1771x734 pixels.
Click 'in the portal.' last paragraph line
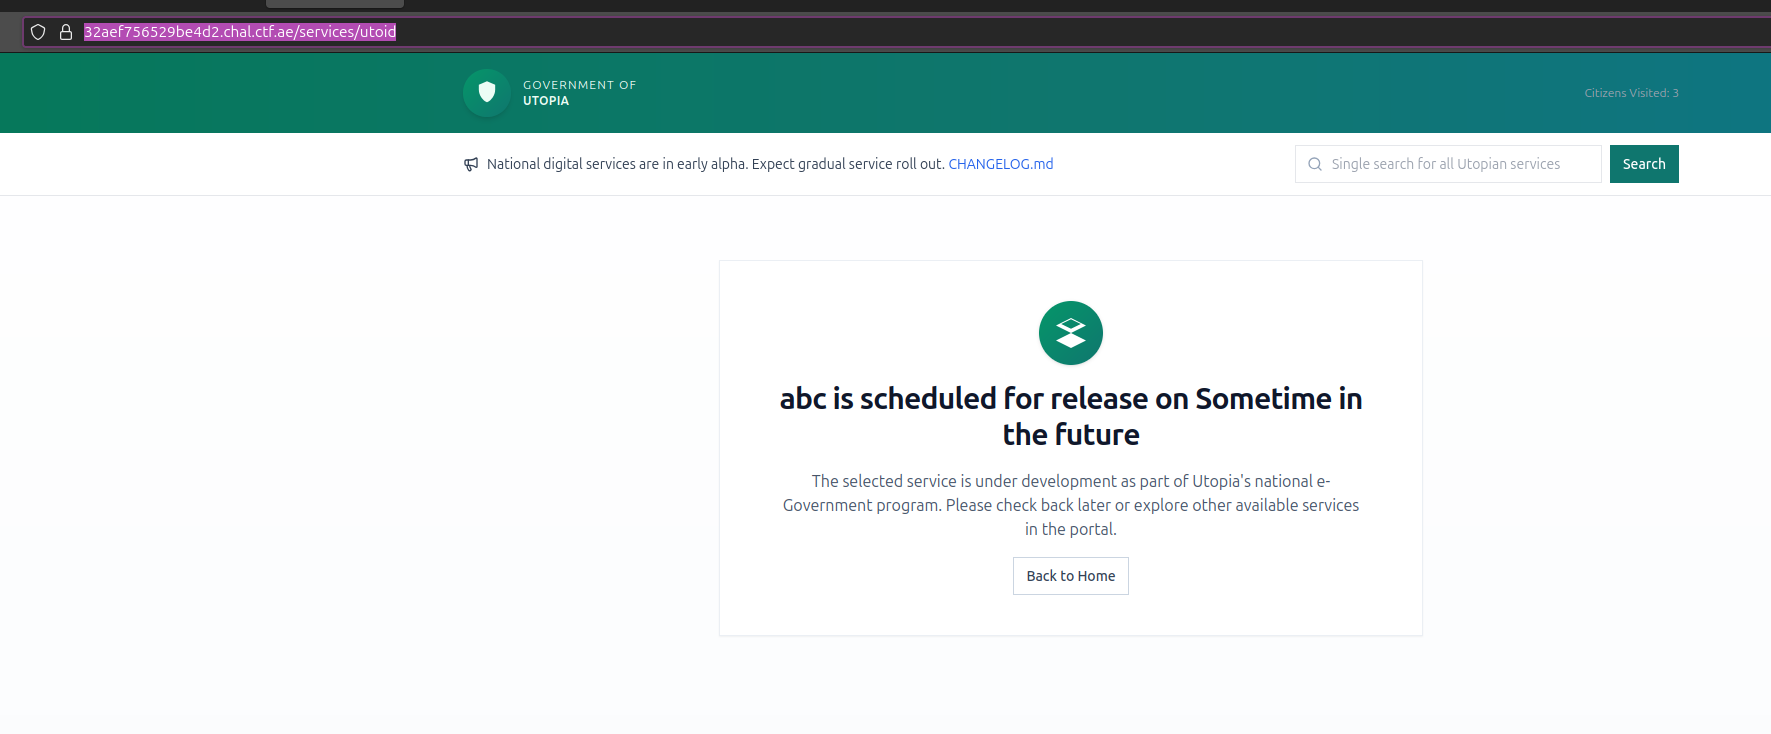click(x=1070, y=529)
